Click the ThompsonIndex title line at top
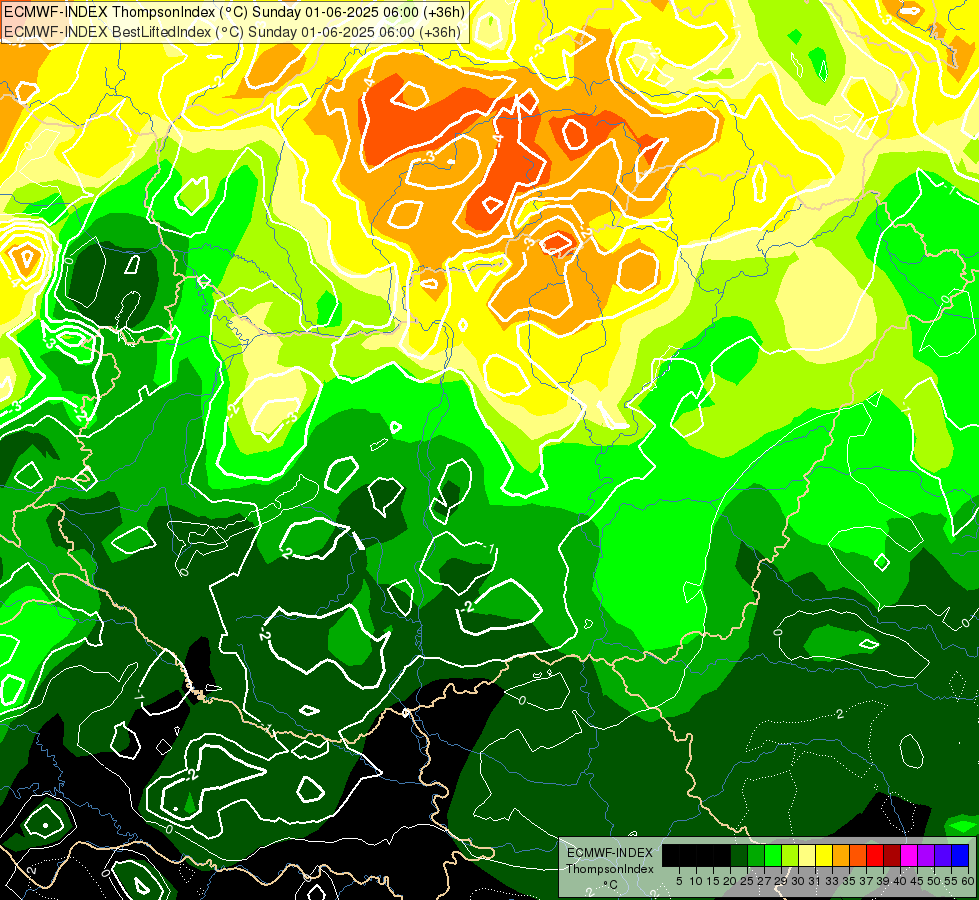This screenshot has height=900, width=979. pos(235,12)
